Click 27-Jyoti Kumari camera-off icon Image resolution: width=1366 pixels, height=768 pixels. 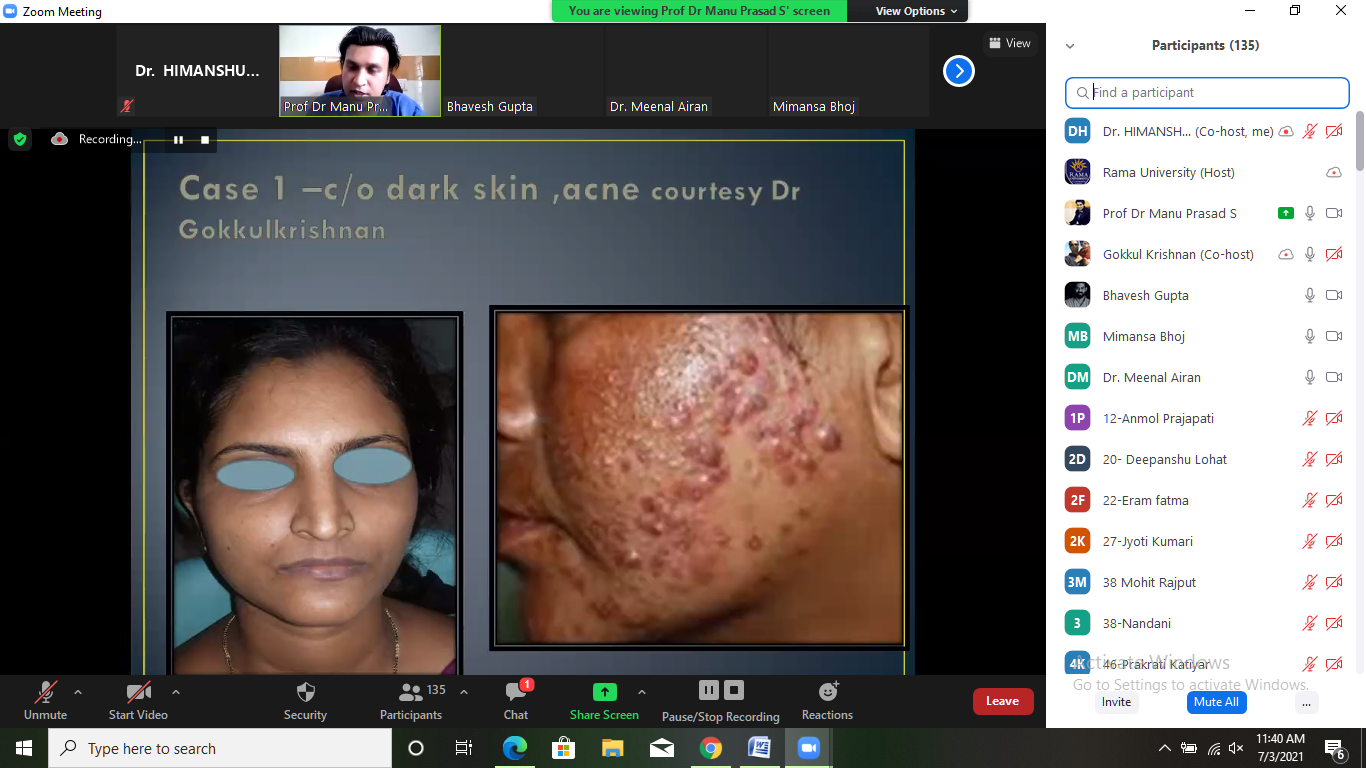[1334, 541]
